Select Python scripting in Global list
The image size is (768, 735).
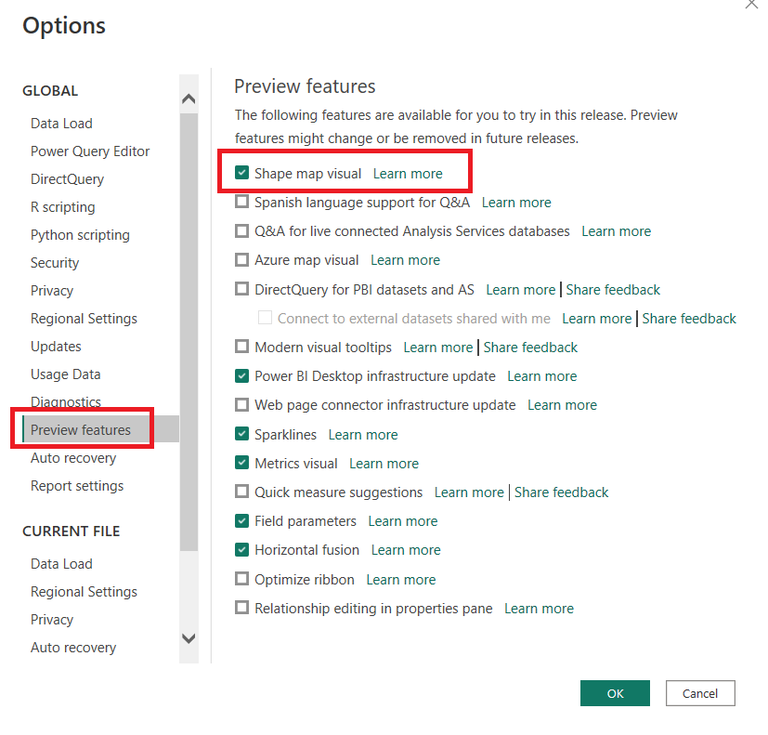tap(80, 235)
